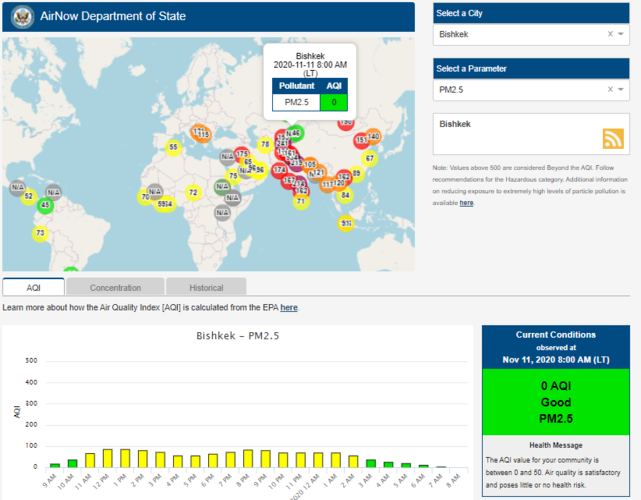Screen dimensions: 641x500
Task: Clear the PM2.5 parameter selection
Action: [x=610, y=90]
